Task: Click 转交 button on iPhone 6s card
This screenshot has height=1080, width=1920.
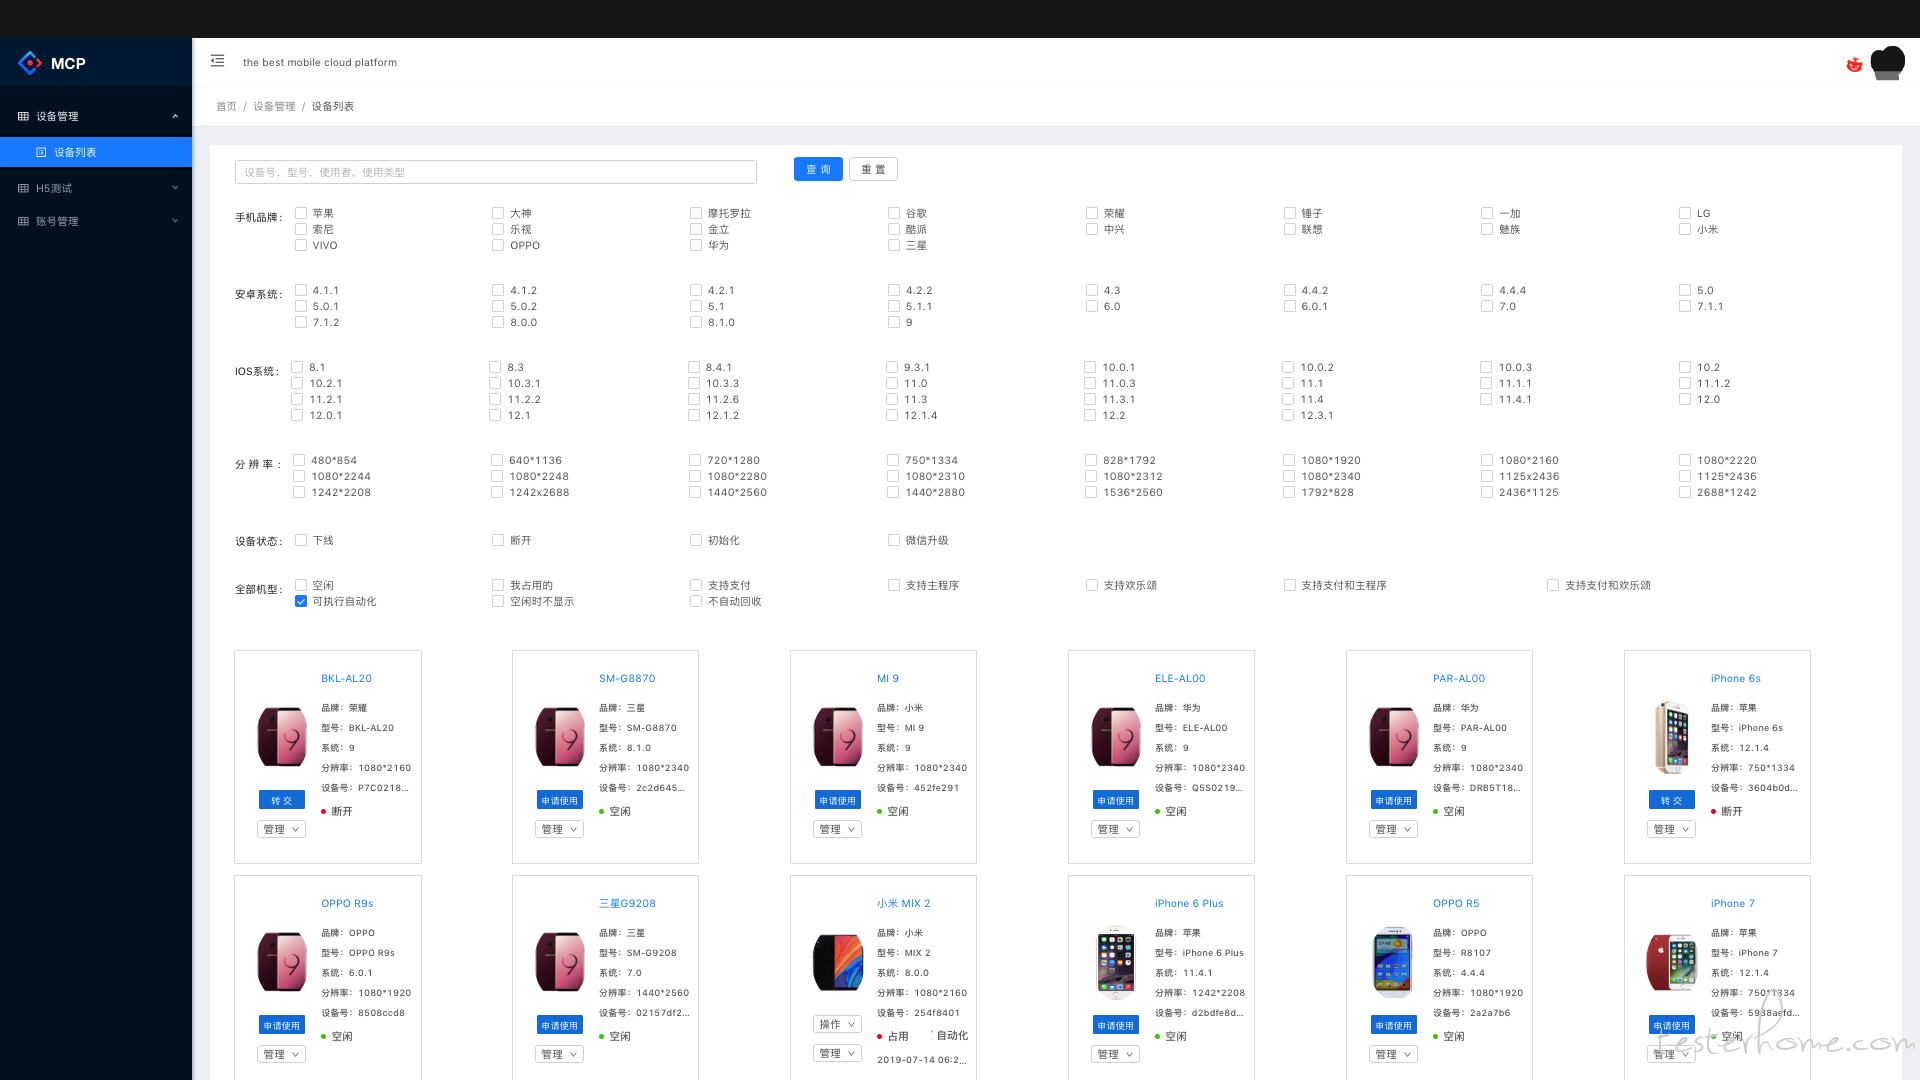Action: click(x=1671, y=800)
